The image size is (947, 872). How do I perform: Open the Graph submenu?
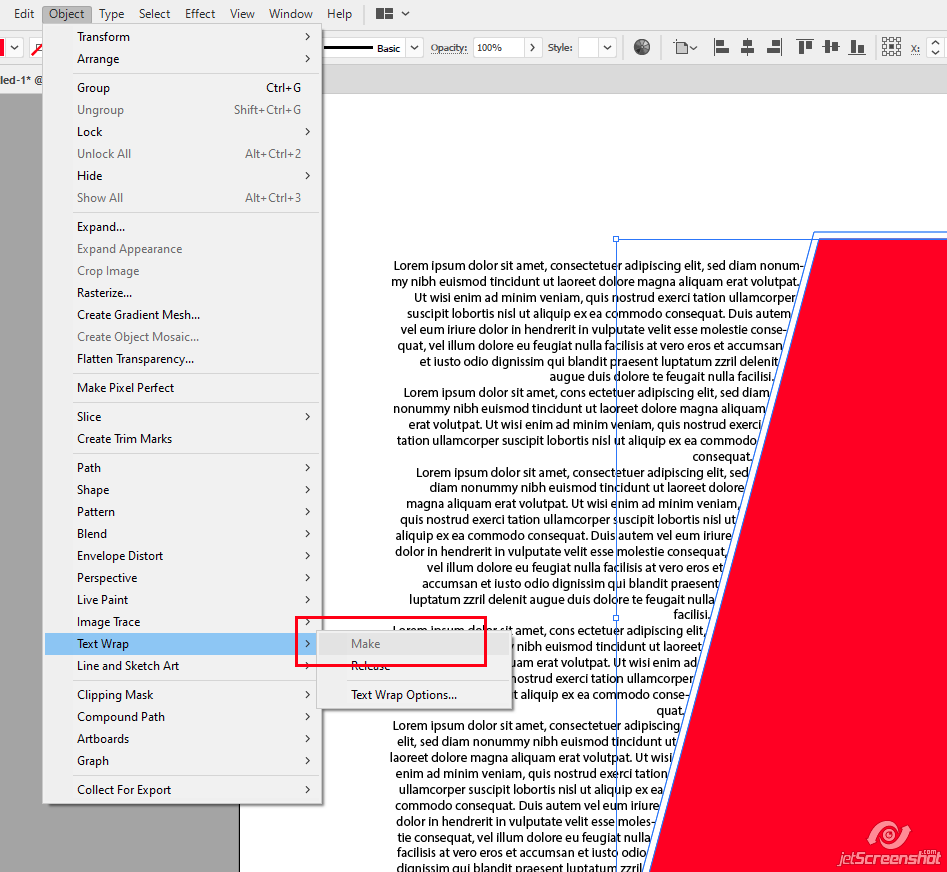click(182, 761)
